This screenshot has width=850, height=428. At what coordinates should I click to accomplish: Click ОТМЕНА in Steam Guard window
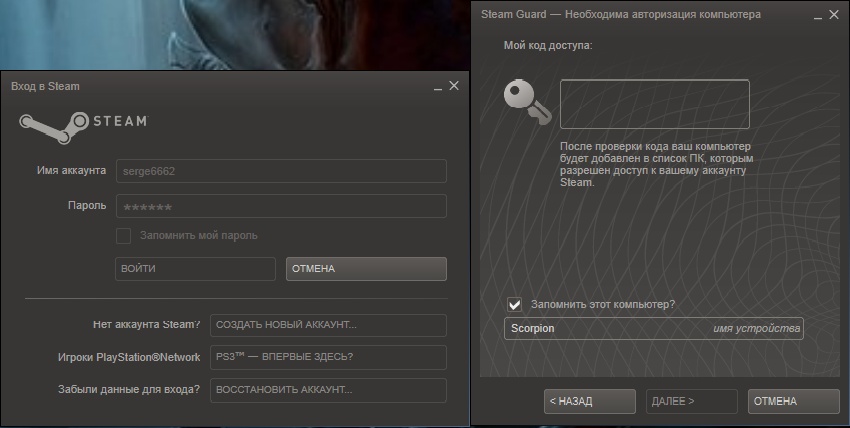pos(794,401)
